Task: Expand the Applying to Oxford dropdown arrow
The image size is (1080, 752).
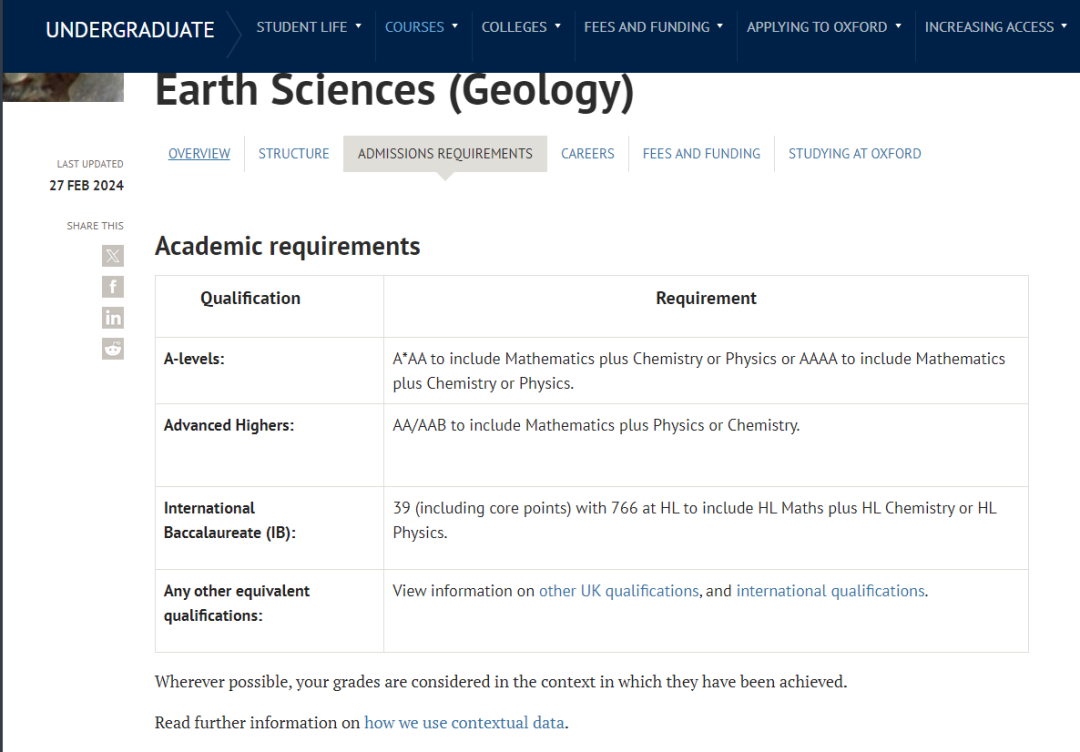Action: point(898,27)
